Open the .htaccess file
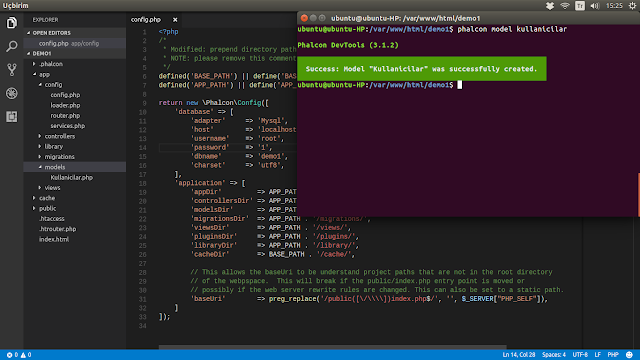Image resolution: width=640 pixels, height=360 pixels. click(x=52, y=219)
